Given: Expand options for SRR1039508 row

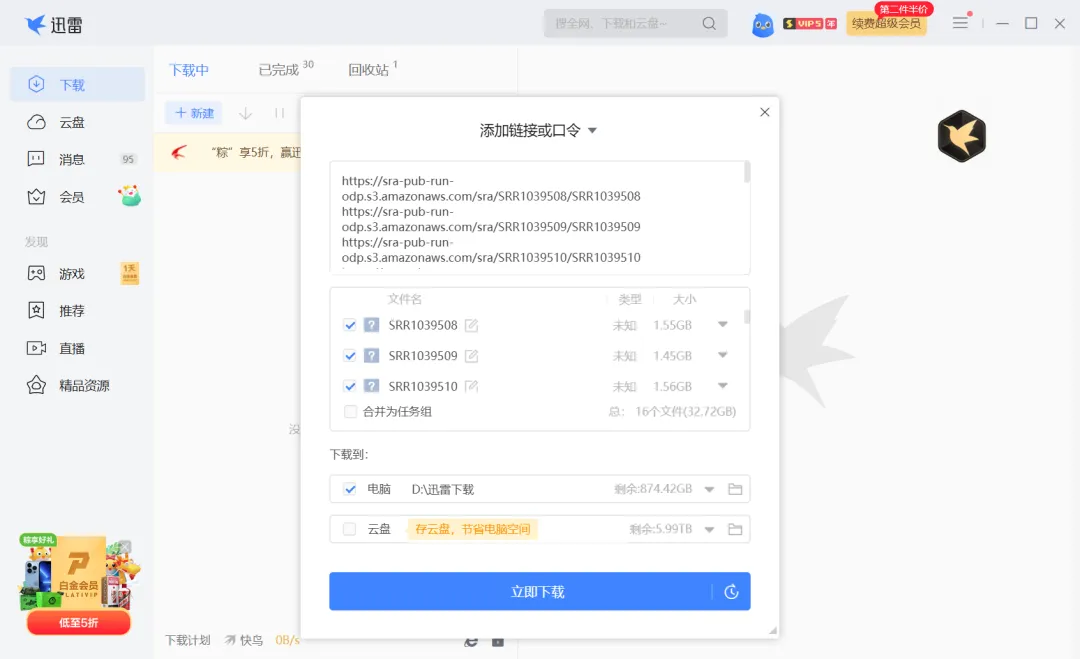Looking at the screenshot, I should (x=723, y=324).
